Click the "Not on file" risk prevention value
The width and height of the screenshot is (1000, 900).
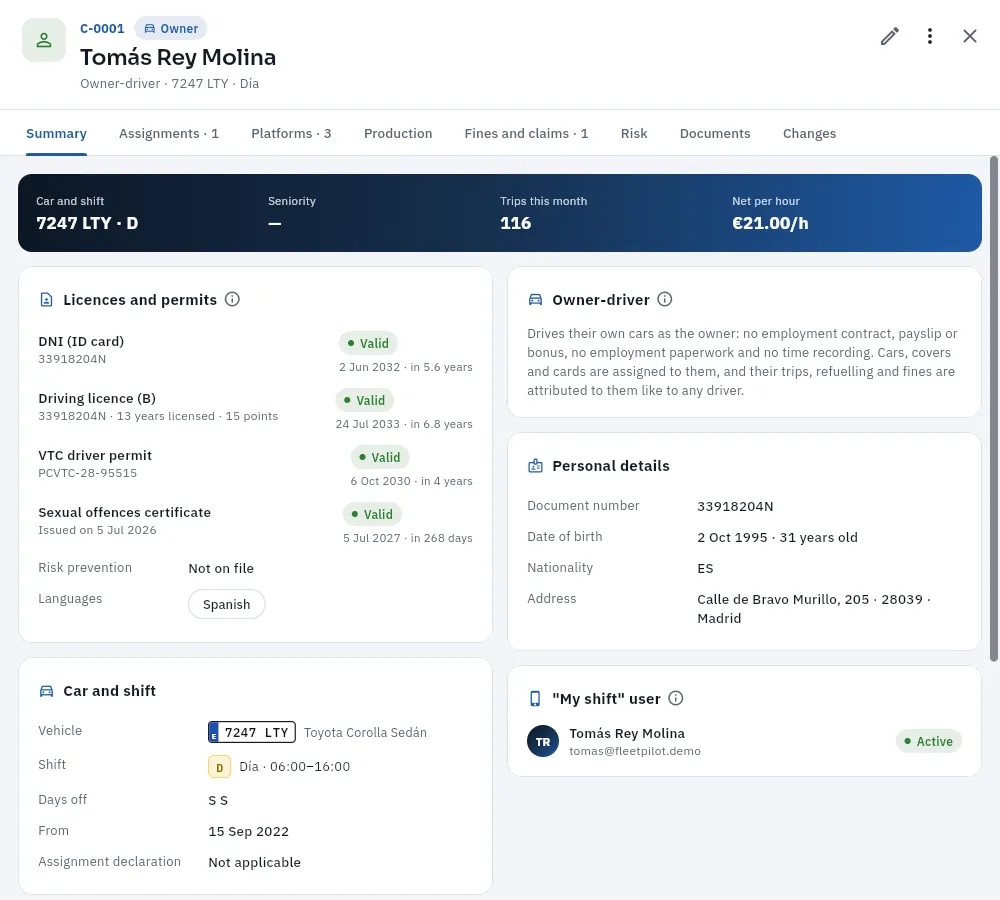pos(221,568)
